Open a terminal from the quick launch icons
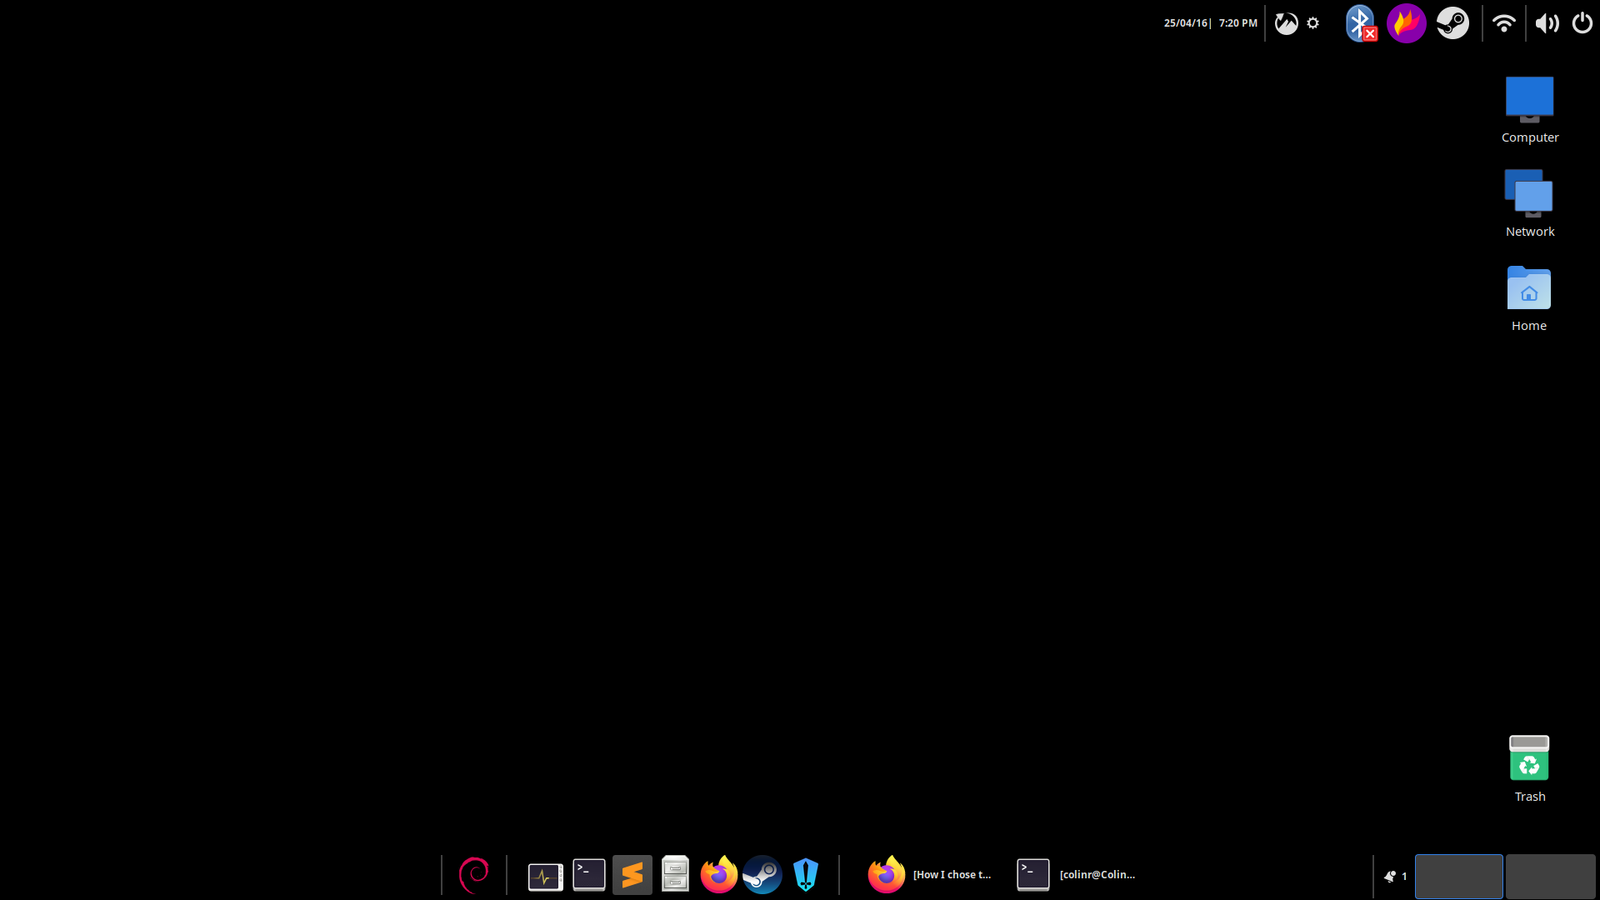 click(588, 874)
